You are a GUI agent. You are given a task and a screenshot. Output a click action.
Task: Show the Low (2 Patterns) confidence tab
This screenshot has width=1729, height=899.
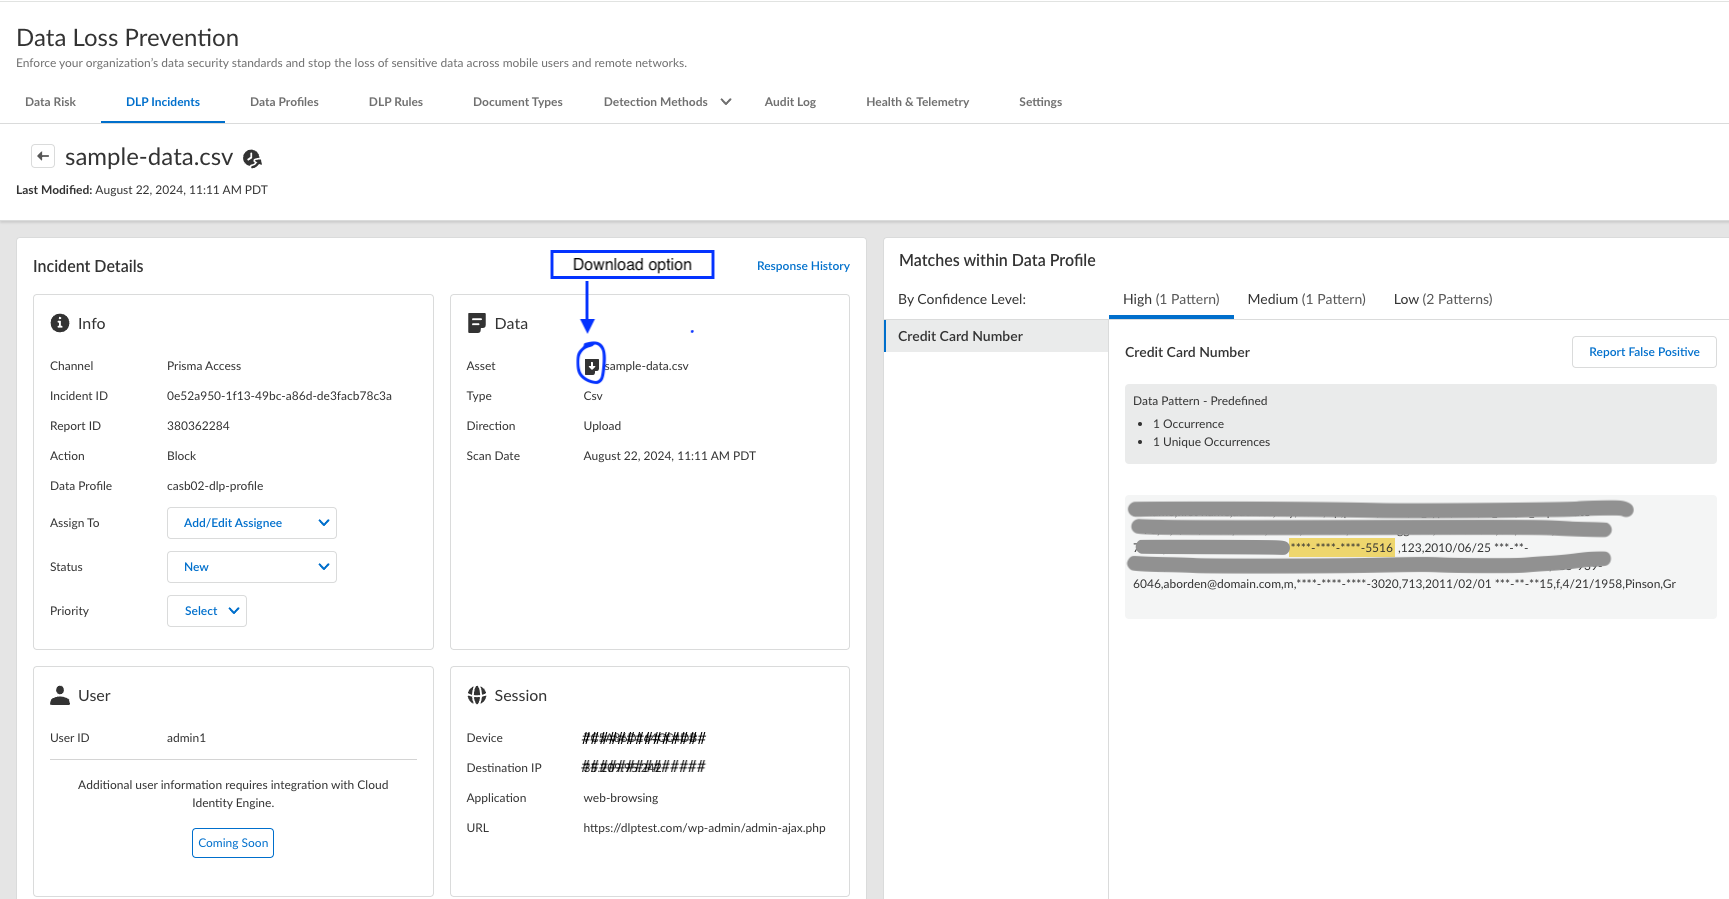click(x=1442, y=299)
